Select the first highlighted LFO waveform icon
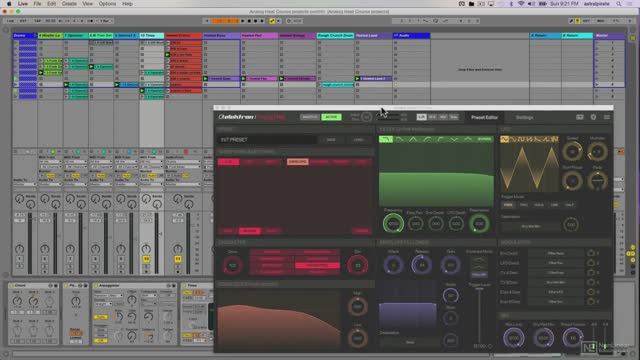Image resolution: width=640 pixels, height=360 pixels. [x=504, y=140]
